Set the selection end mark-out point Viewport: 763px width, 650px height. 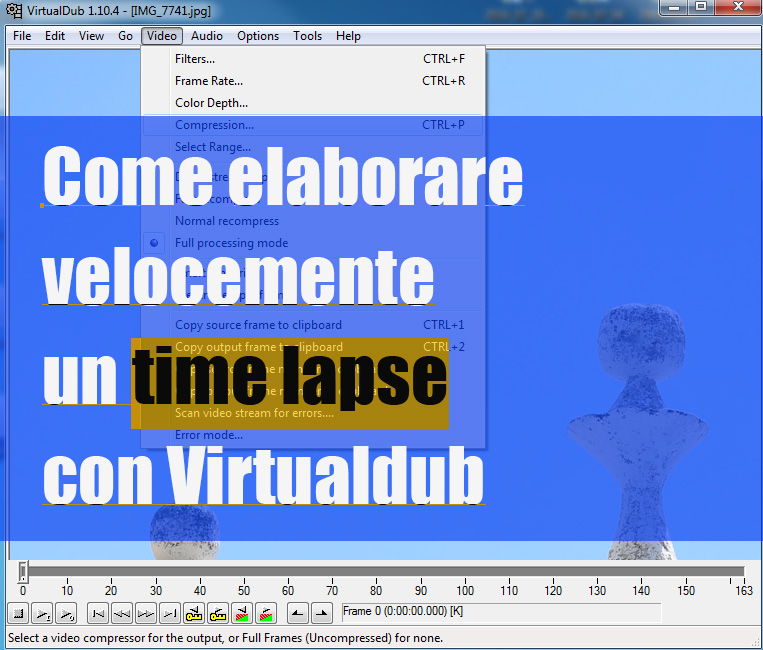tap(321, 614)
